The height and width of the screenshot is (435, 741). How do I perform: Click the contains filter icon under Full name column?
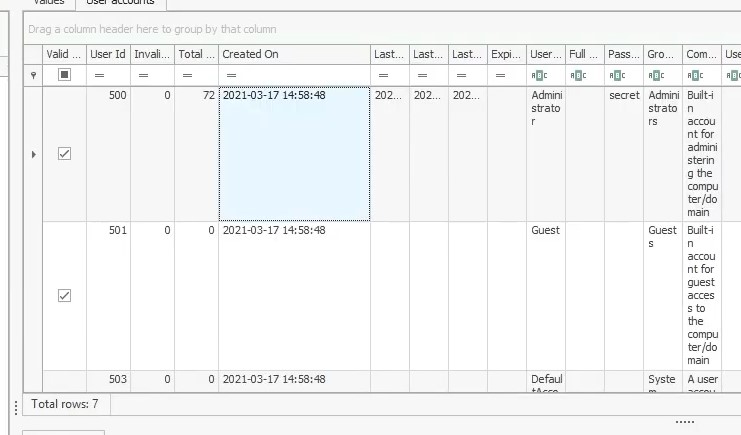point(579,75)
